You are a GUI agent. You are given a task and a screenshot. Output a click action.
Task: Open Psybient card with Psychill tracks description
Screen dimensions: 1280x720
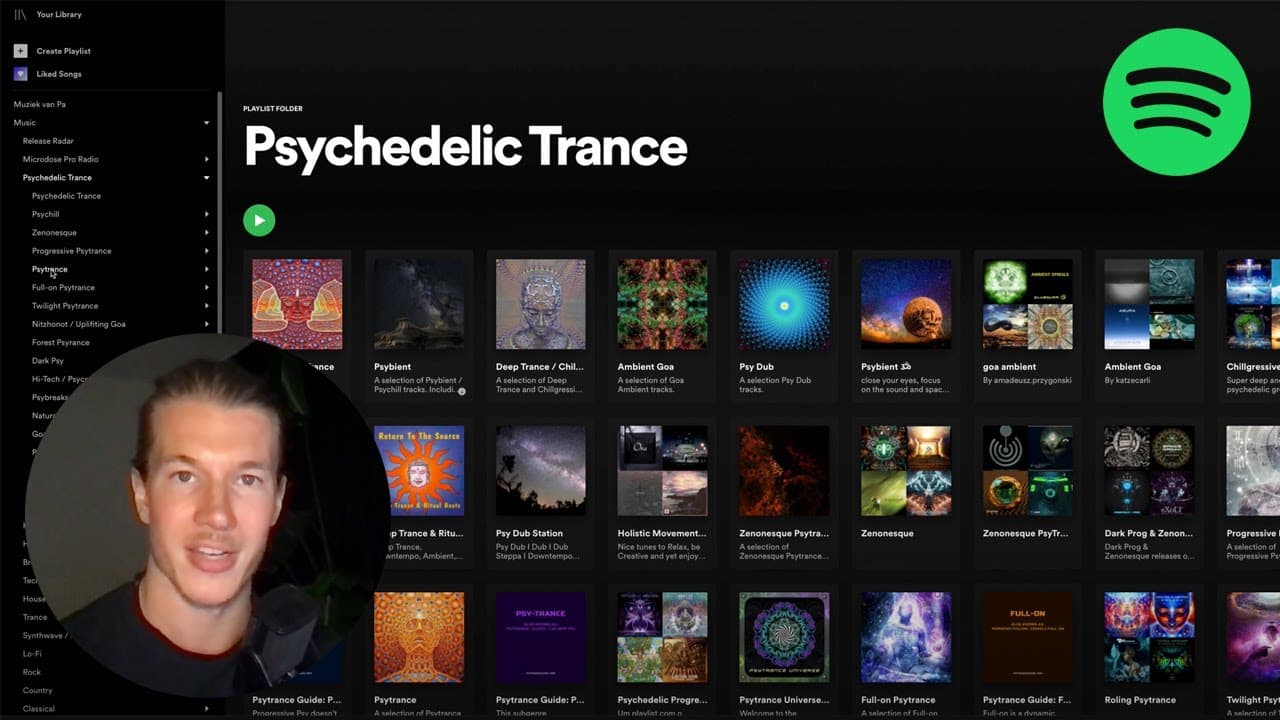[419, 326]
